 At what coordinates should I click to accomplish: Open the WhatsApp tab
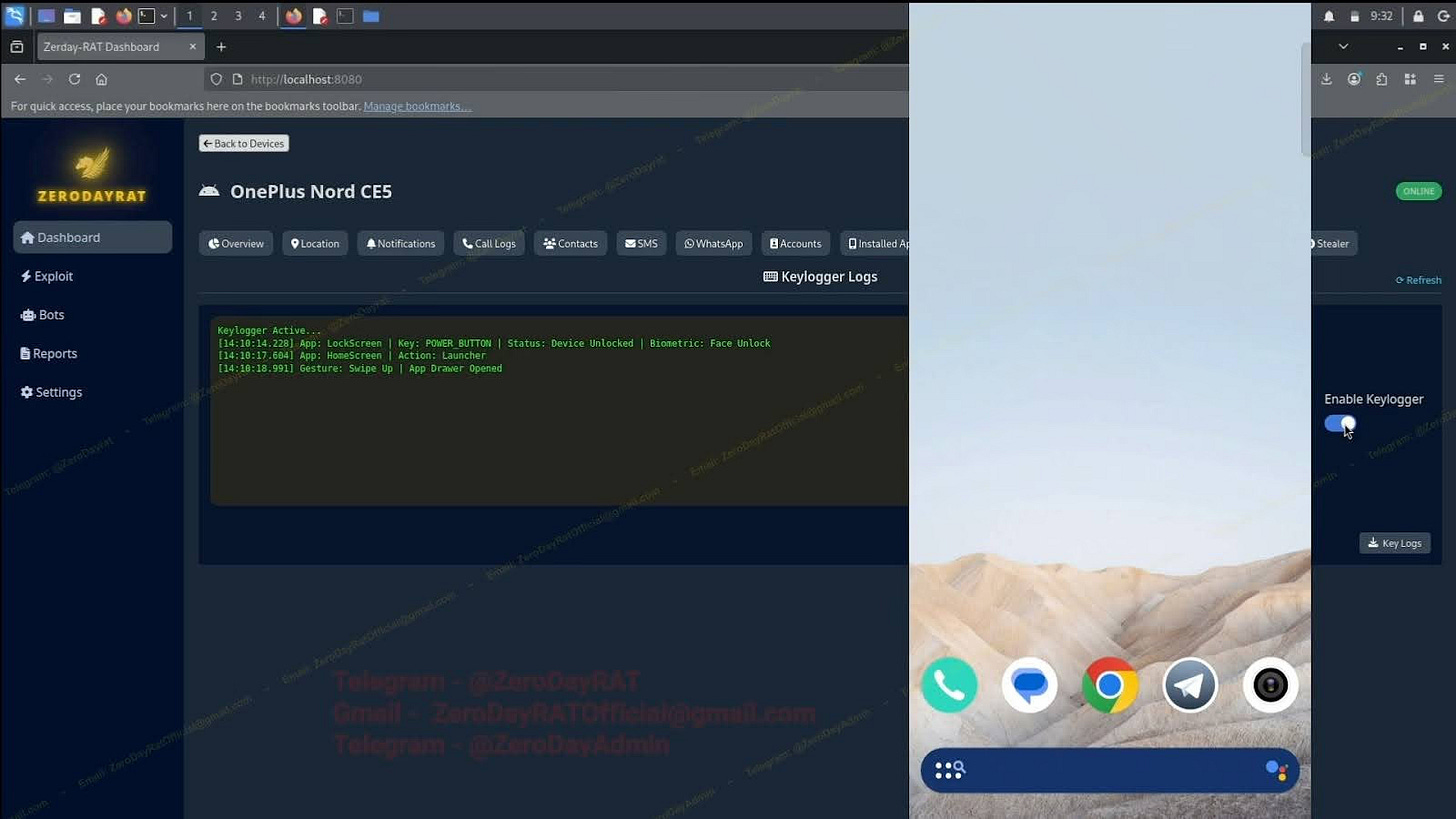pos(714,243)
